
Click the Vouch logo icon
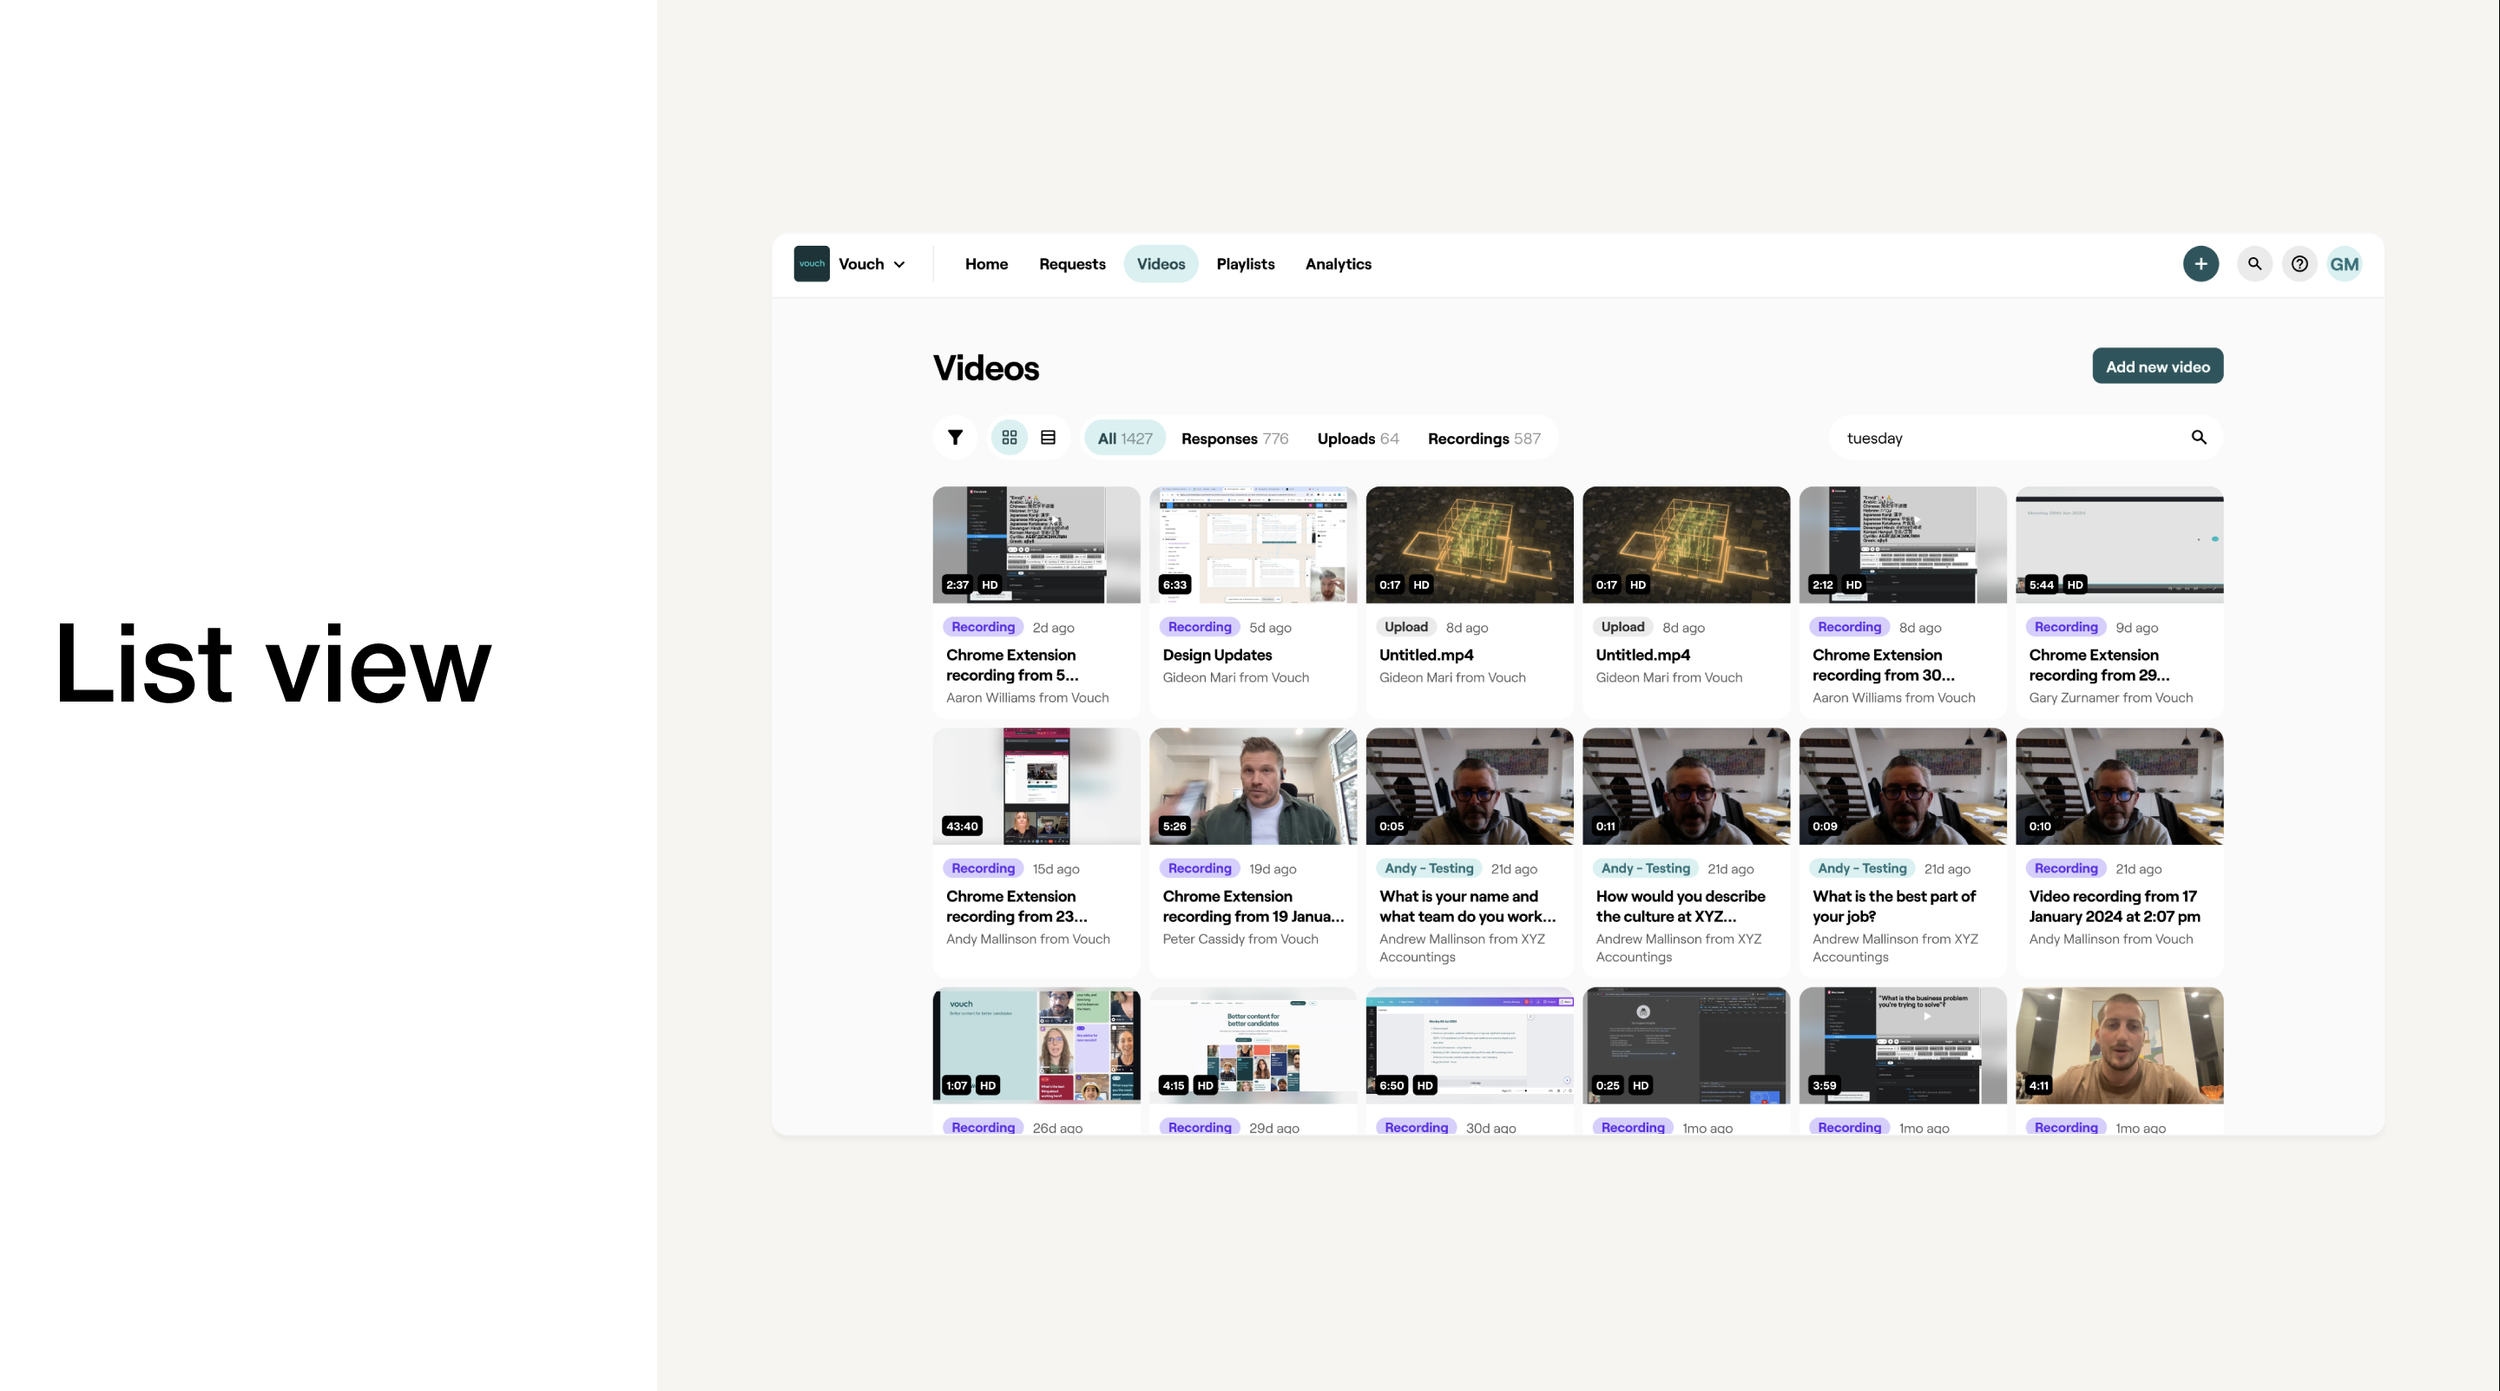811,264
